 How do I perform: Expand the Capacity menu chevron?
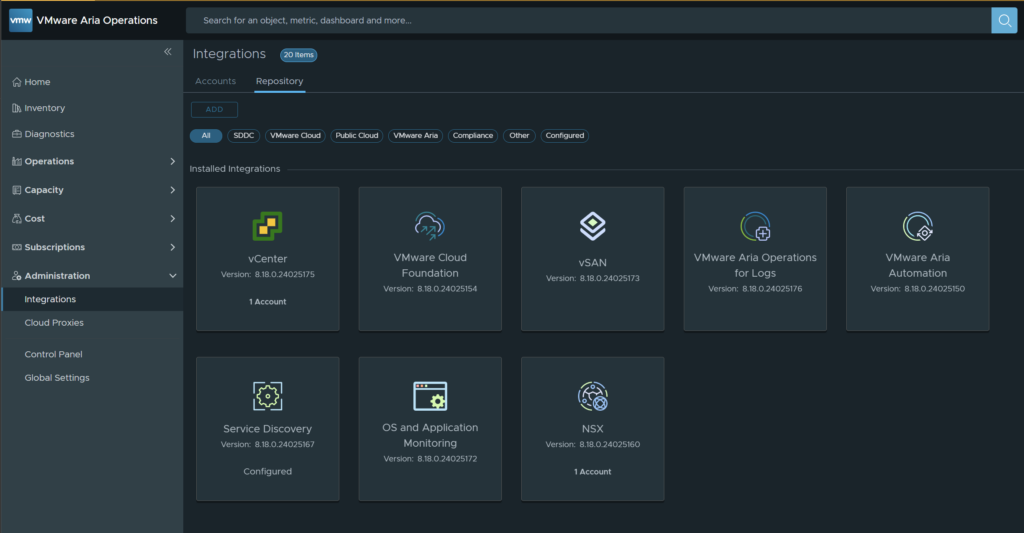tap(172, 190)
